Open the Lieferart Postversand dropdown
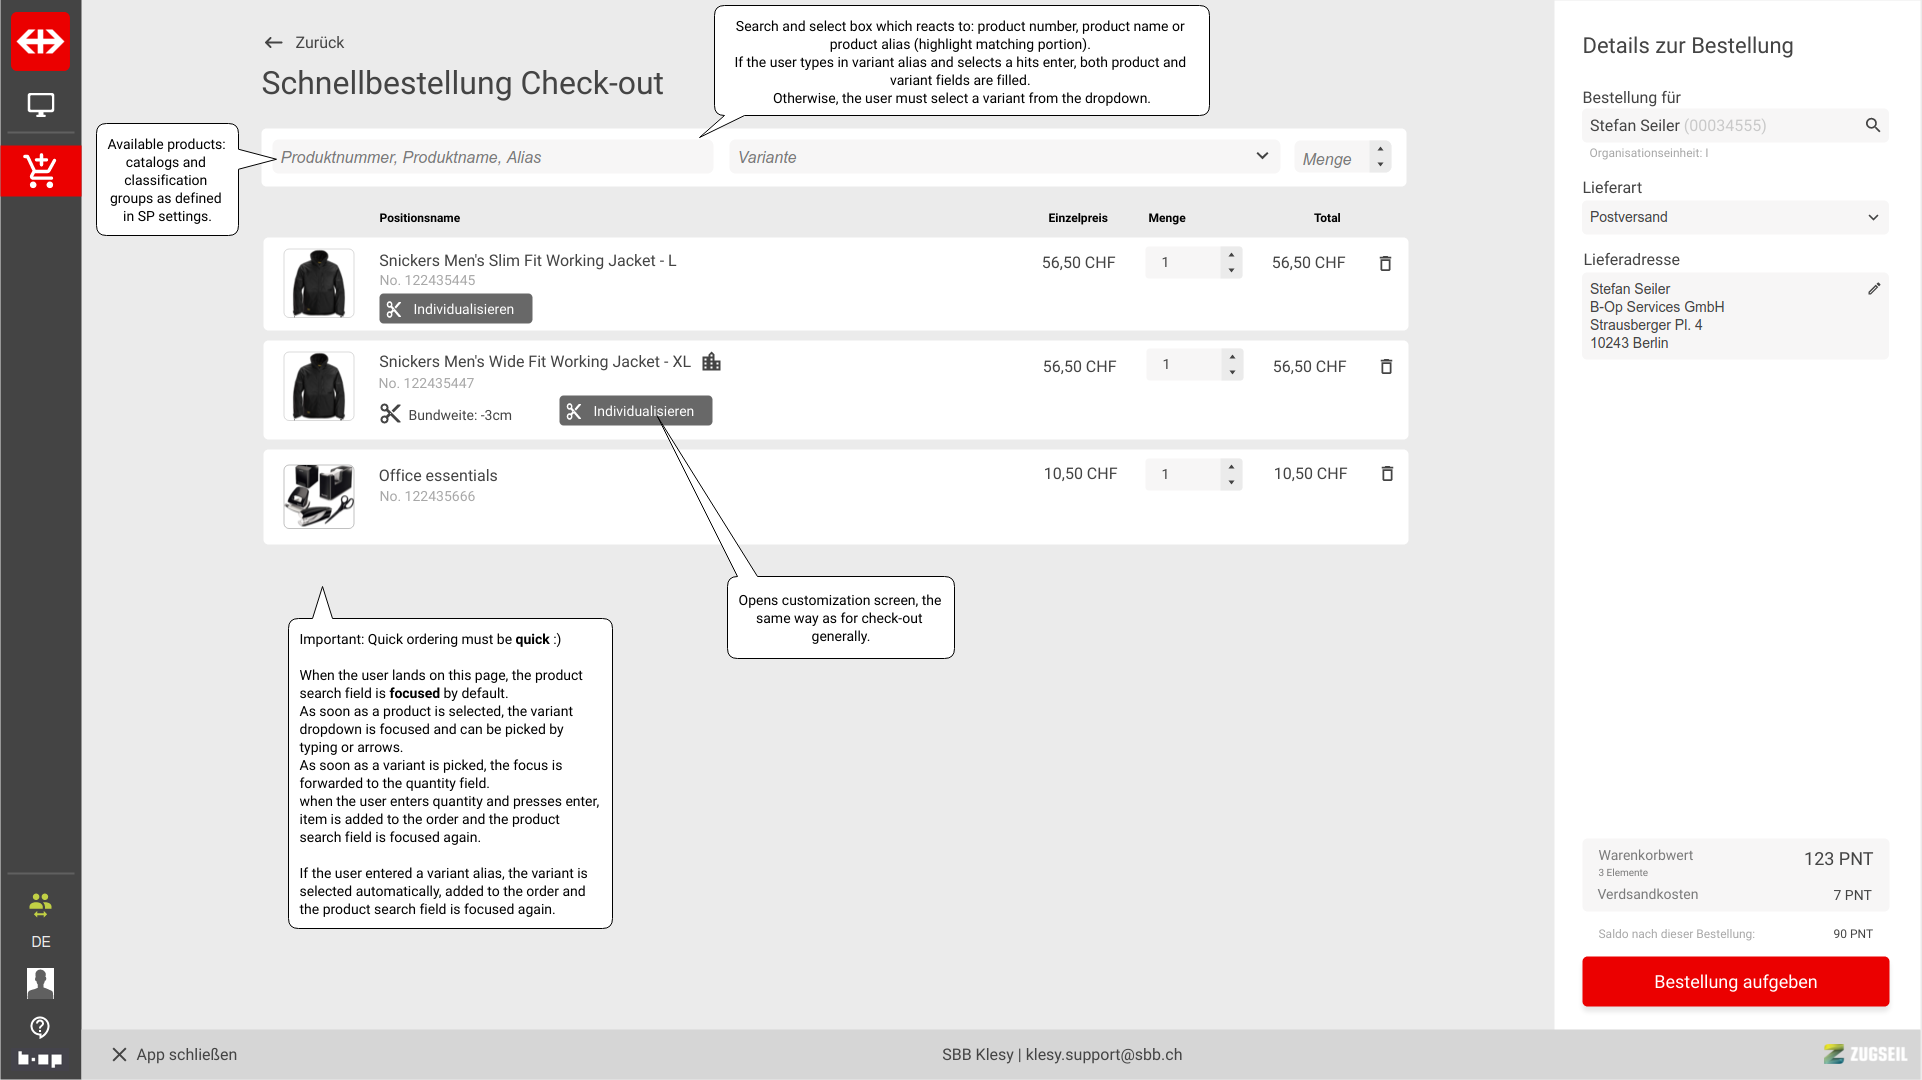 1735,217
